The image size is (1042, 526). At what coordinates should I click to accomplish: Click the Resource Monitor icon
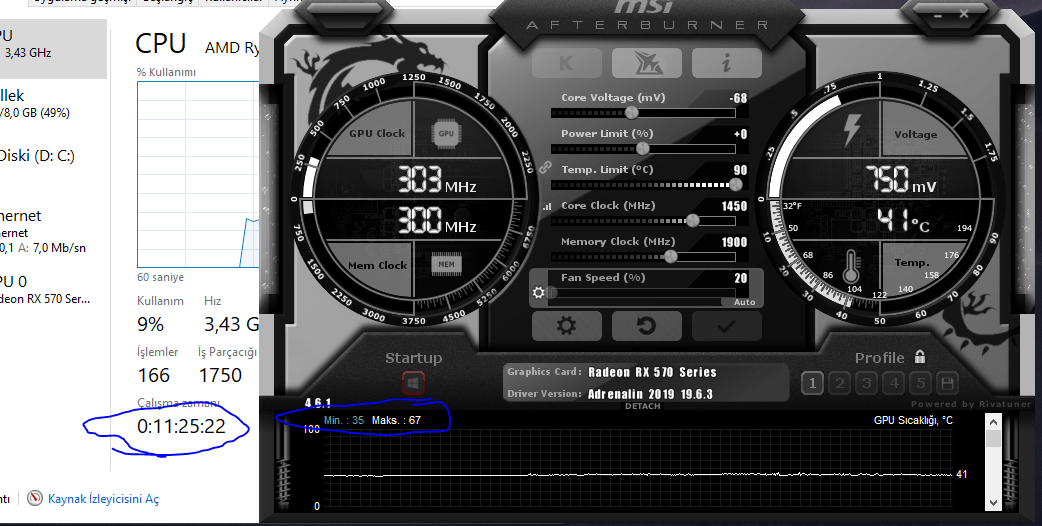35,498
